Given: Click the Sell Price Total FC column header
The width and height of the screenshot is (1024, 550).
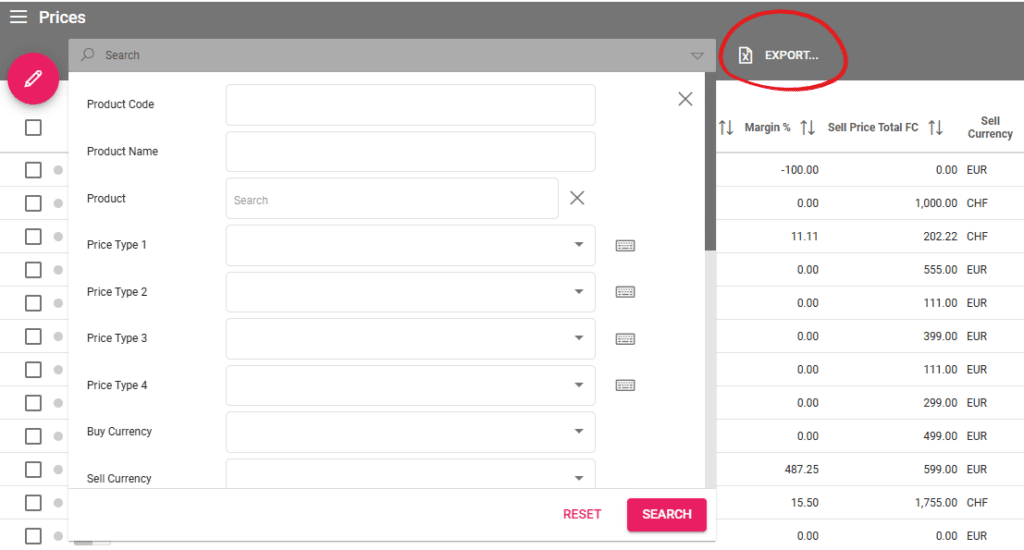Looking at the screenshot, I should click(872, 127).
